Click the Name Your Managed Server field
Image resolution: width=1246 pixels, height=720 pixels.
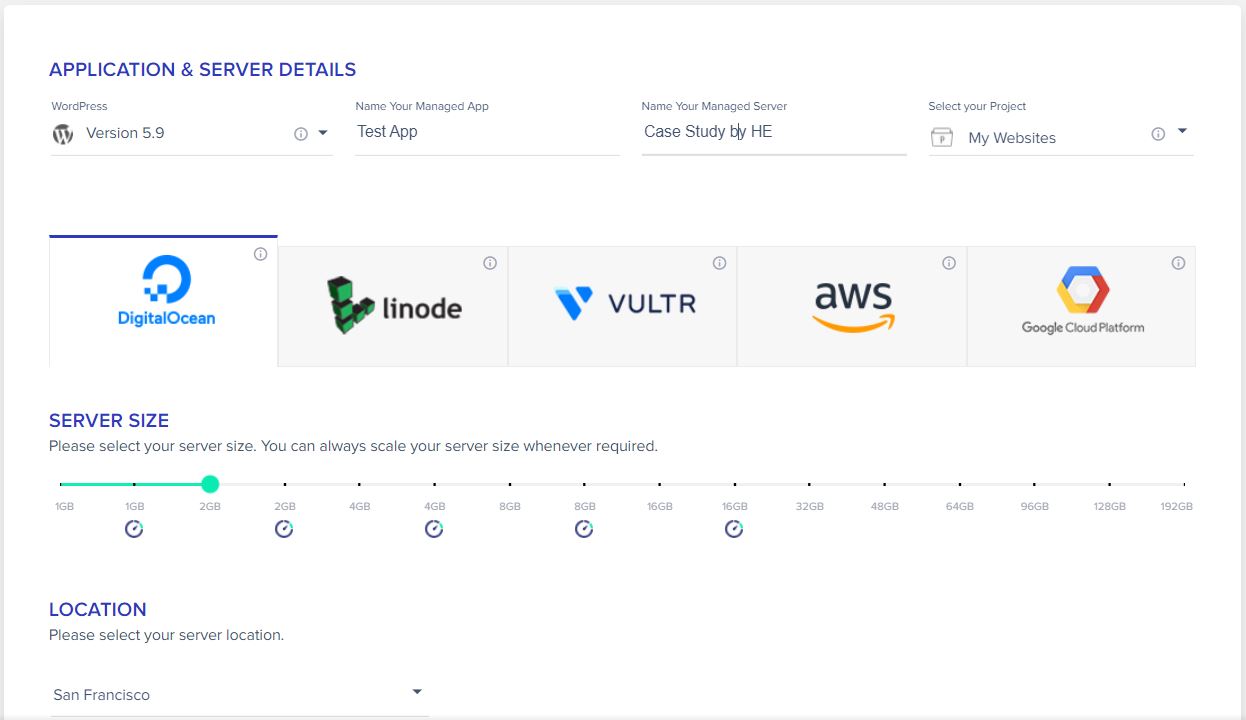click(774, 132)
